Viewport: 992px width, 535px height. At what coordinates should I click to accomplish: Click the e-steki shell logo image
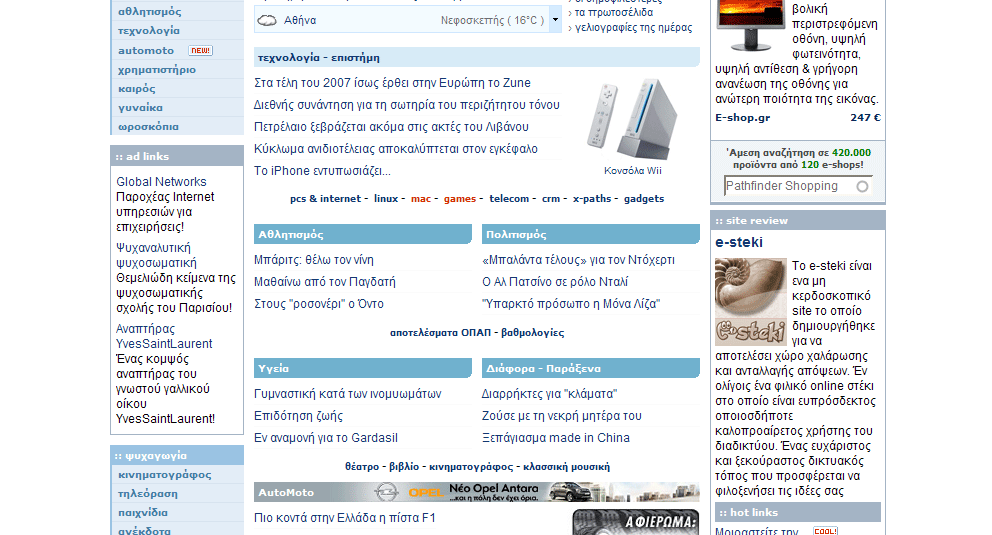pyautogui.click(x=750, y=301)
